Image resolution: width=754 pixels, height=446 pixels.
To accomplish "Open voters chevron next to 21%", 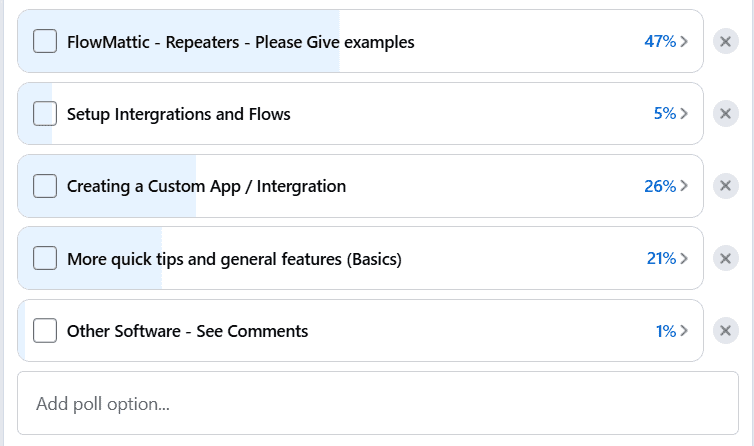I will pyautogui.click(x=684, y=258).
